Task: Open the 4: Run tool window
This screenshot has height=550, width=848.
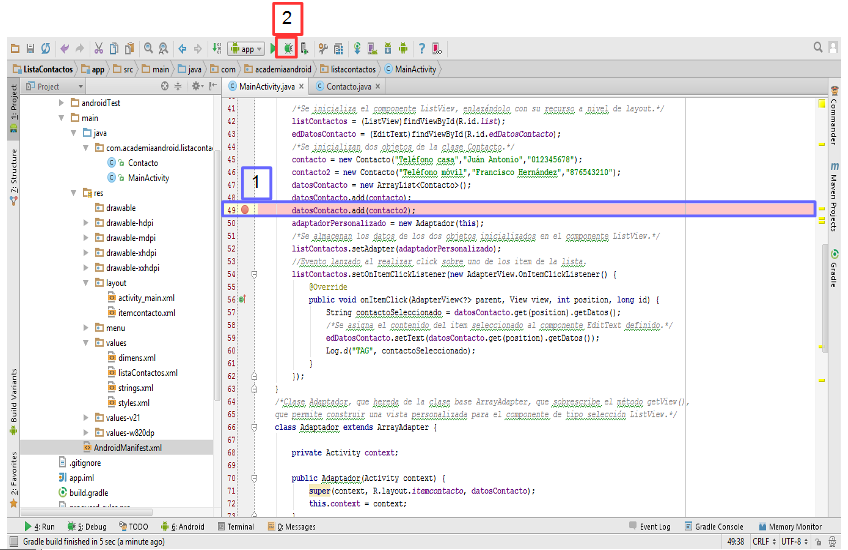Action: [39, 527]
